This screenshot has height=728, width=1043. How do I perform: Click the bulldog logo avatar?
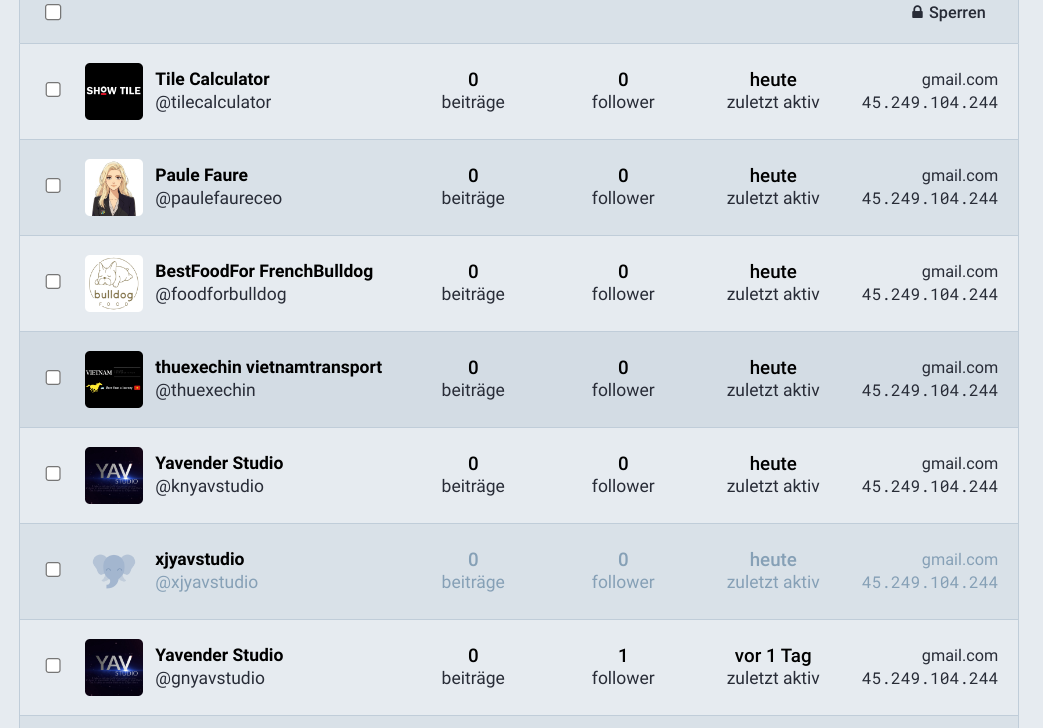114,283
